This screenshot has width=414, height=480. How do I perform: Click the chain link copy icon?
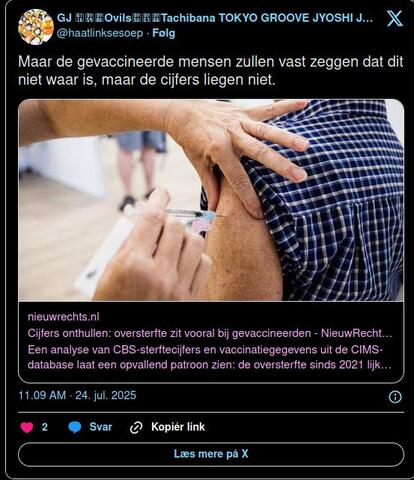coord(136,427)
